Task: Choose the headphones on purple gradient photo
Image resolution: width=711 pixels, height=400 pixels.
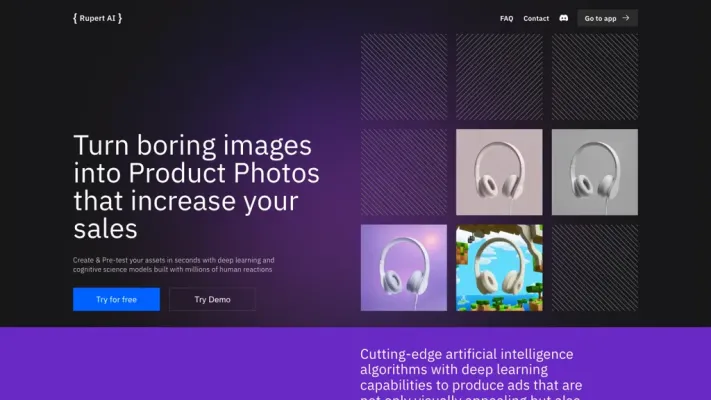Action: click(x=404, y=267)
